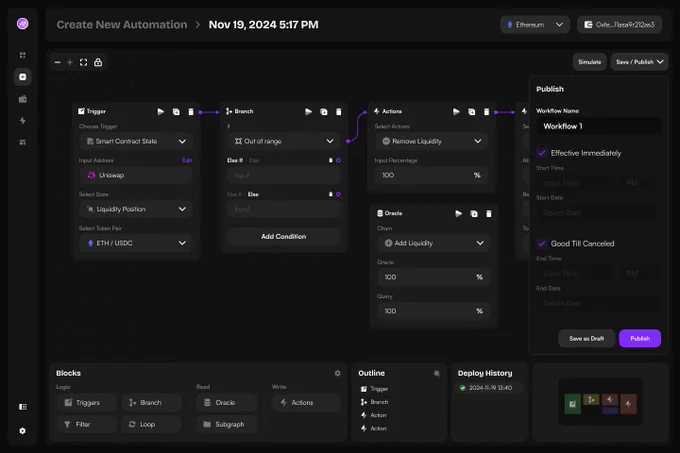Viewport: 680px width, 453px height.
Task: Zoom in the canvas with plus icon
Action: click(70, 62)
